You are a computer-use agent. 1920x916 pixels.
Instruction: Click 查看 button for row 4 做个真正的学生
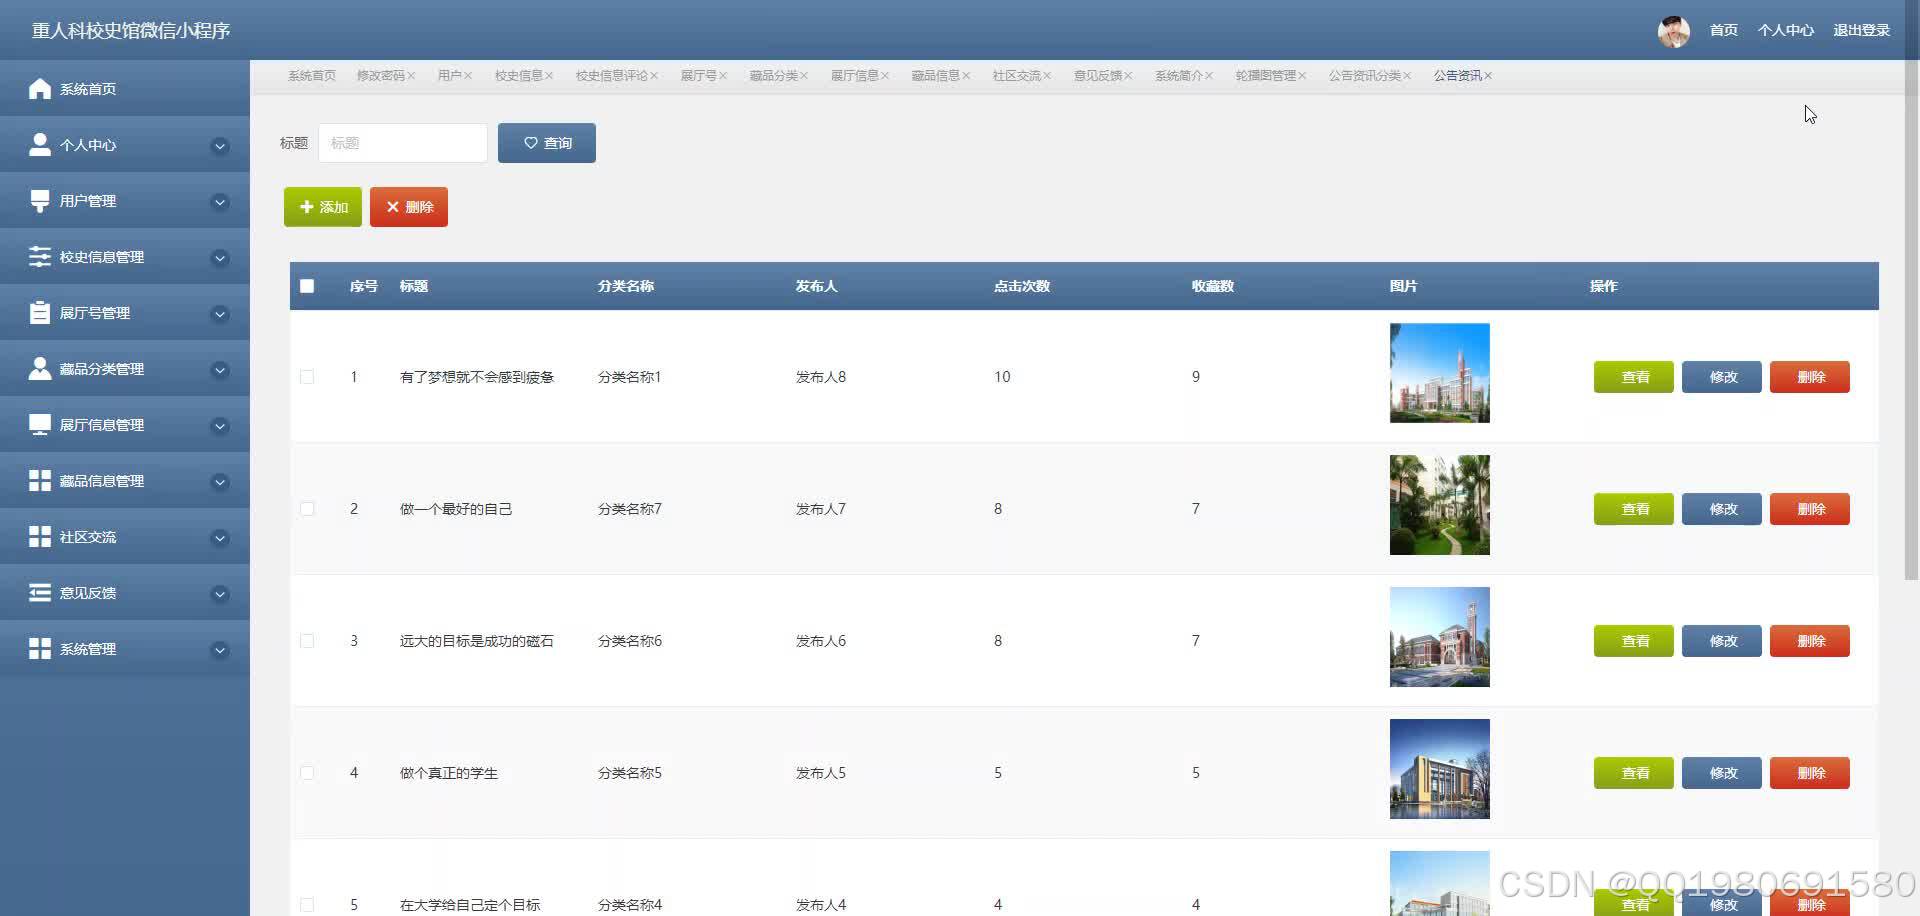coord(1634,773)
